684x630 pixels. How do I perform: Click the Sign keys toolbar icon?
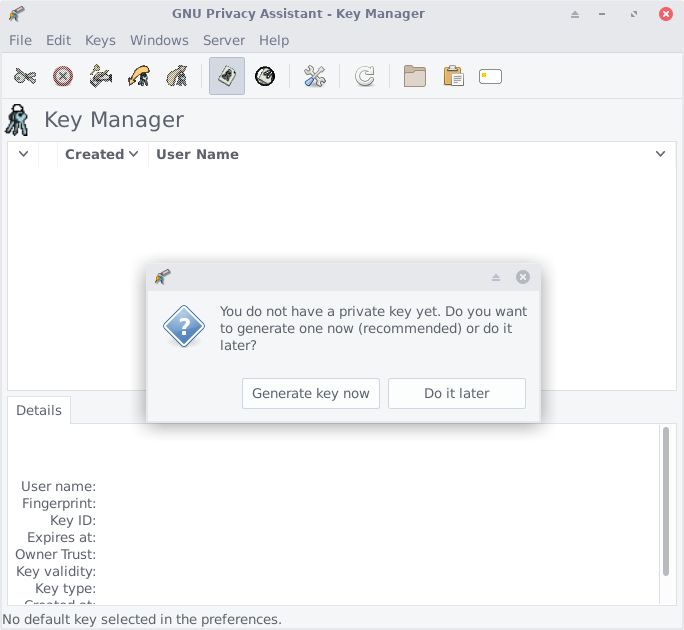100,76
